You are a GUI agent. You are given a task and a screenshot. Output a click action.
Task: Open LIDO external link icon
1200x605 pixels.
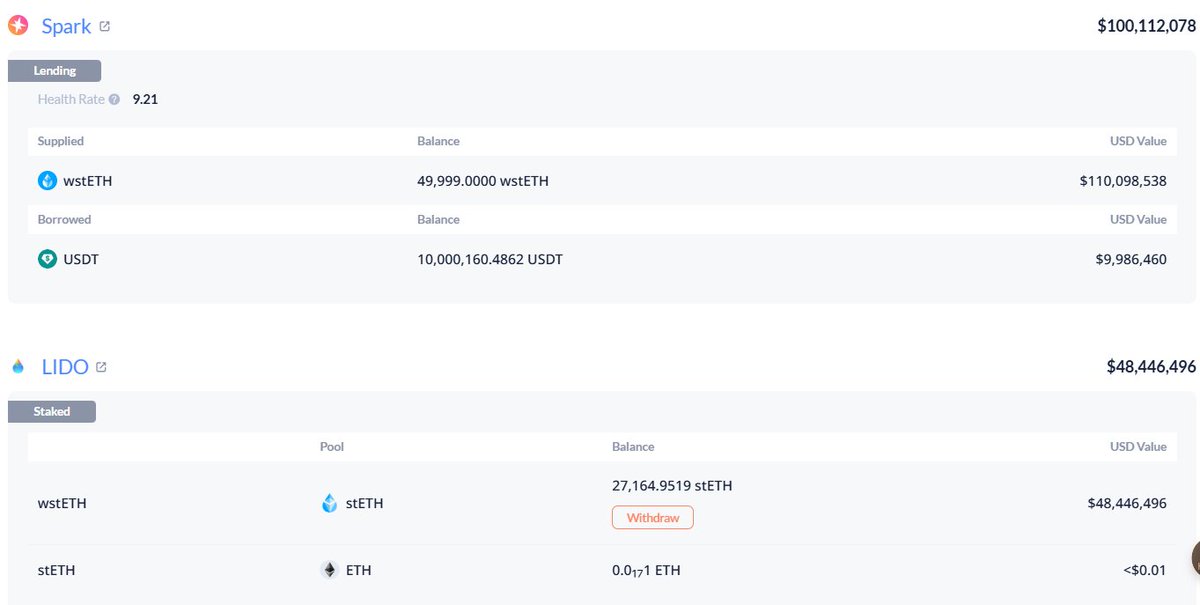click(x=101, y=367)
